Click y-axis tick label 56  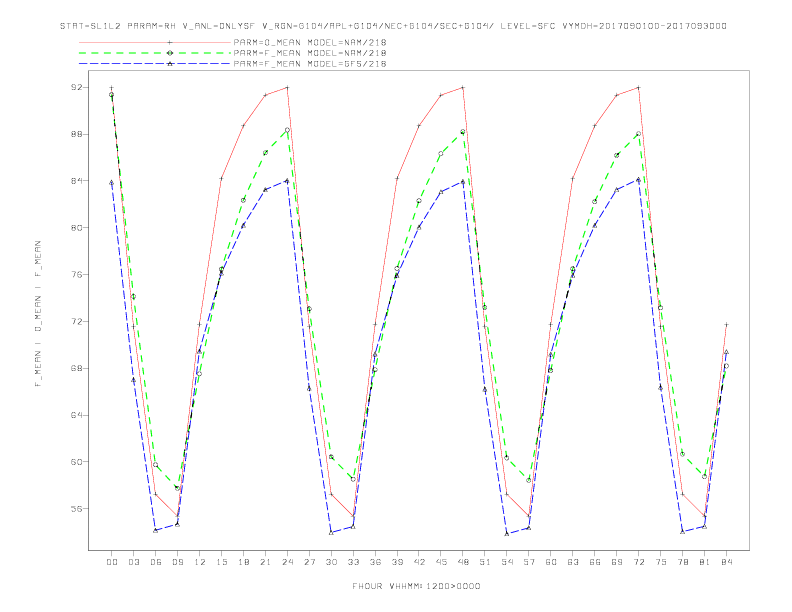(76, 508)
